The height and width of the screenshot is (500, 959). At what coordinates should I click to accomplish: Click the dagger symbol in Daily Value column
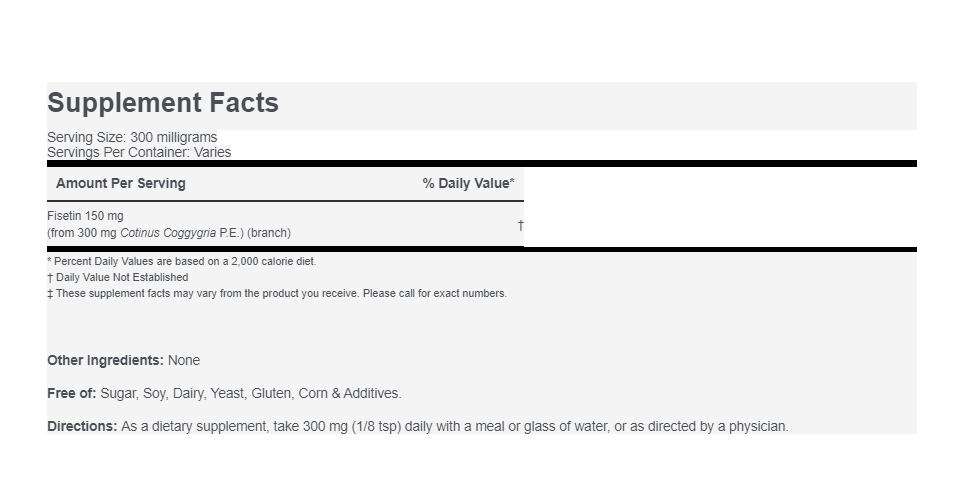point(520,225)
